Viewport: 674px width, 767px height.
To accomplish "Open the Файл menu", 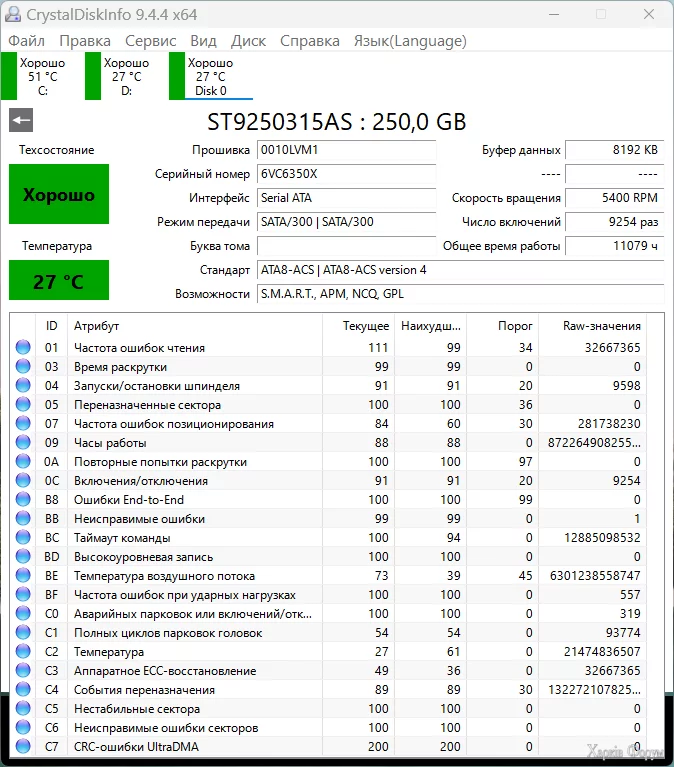I will (26, 41).
